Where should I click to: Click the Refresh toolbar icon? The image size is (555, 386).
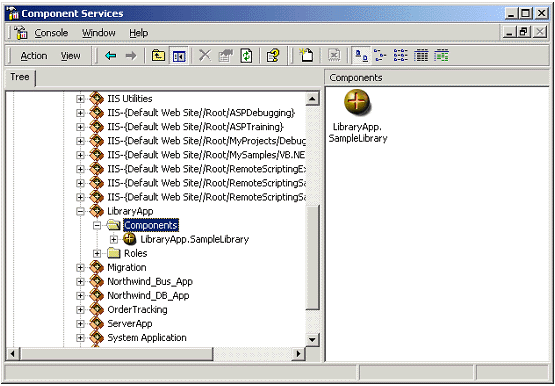point(246,56)
